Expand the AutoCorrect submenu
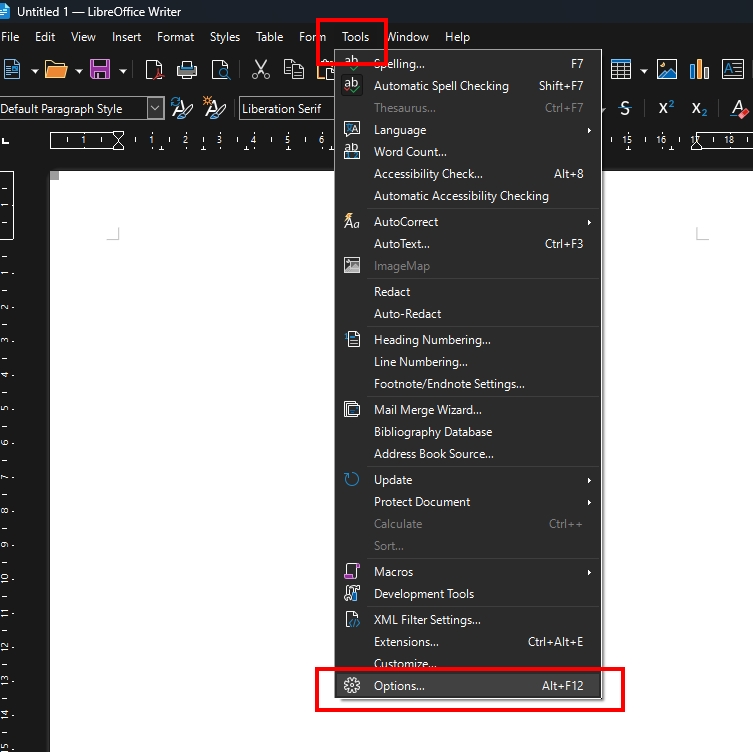 pos(468,222)
